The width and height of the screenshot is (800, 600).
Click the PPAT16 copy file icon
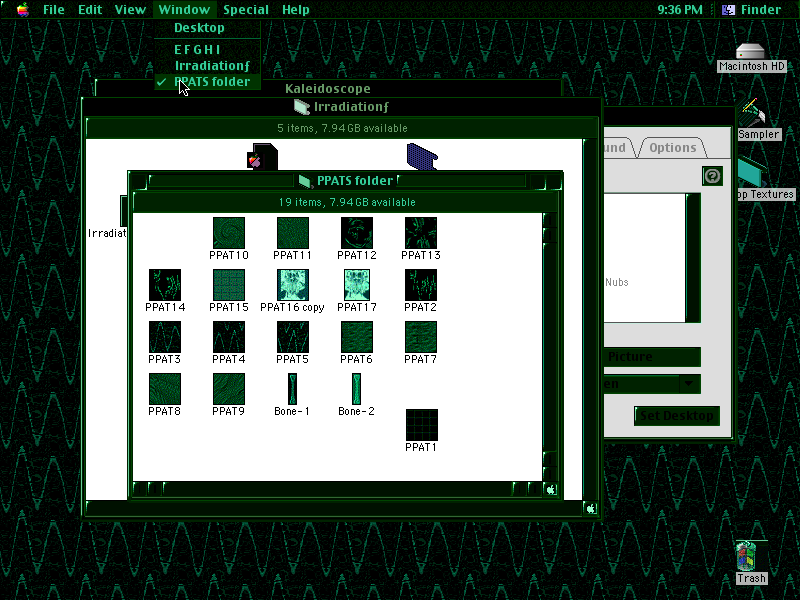pos(292,285)
